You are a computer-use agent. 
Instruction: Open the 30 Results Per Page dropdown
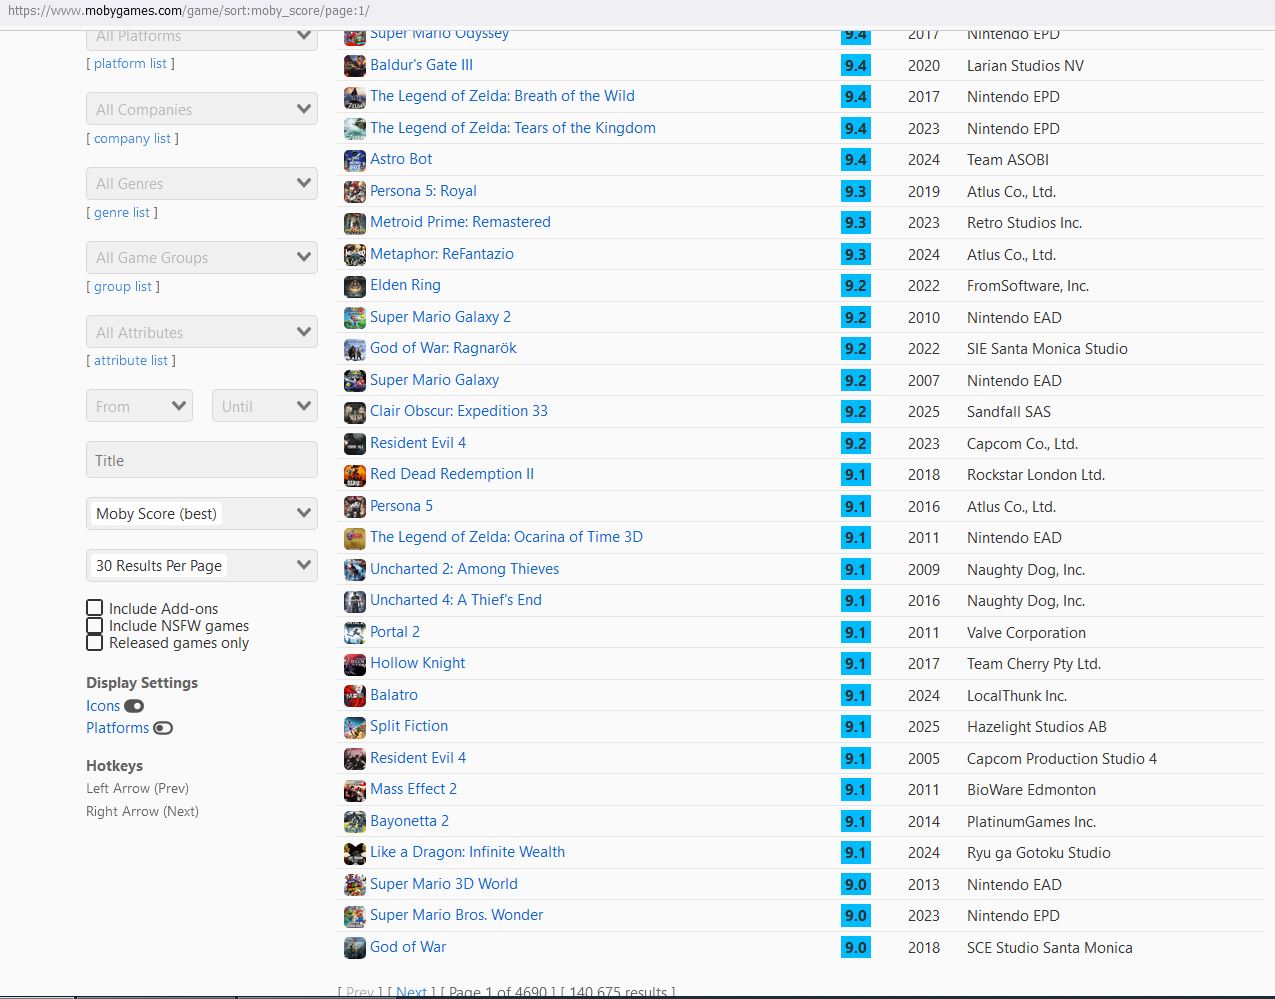click(x=202, y=565)
